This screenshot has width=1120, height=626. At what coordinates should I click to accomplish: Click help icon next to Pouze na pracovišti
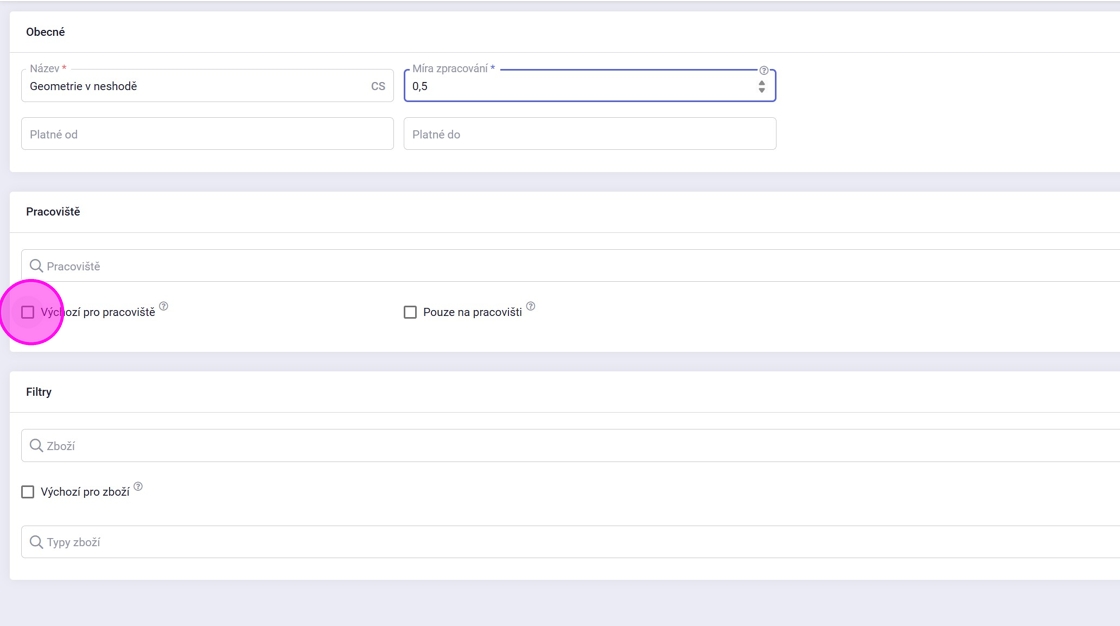pyautogui.click(x=531, y=307)
